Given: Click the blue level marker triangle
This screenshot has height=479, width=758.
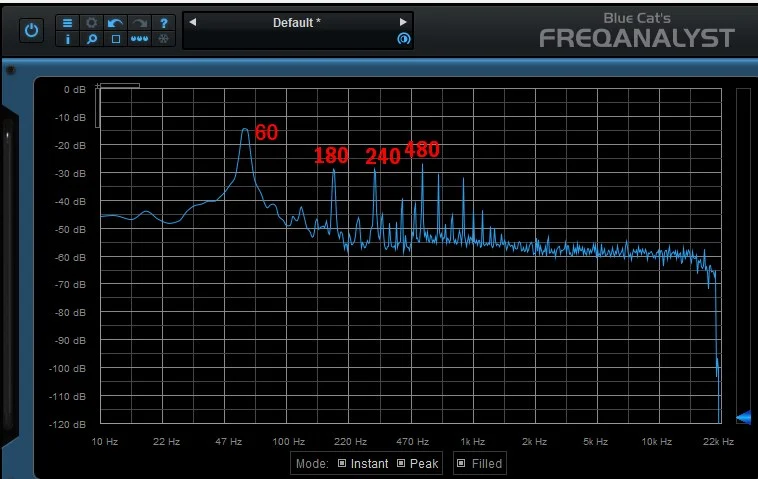Looking at the screenshot, I should (743, 417).
